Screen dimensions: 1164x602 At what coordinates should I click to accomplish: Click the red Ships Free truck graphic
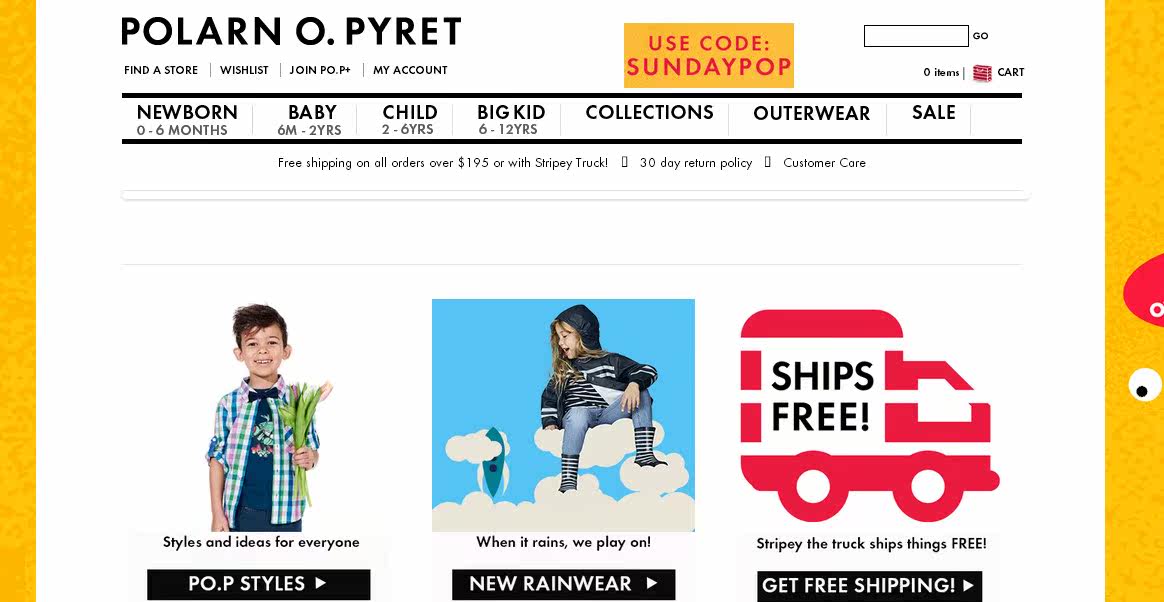pos(869,415)
